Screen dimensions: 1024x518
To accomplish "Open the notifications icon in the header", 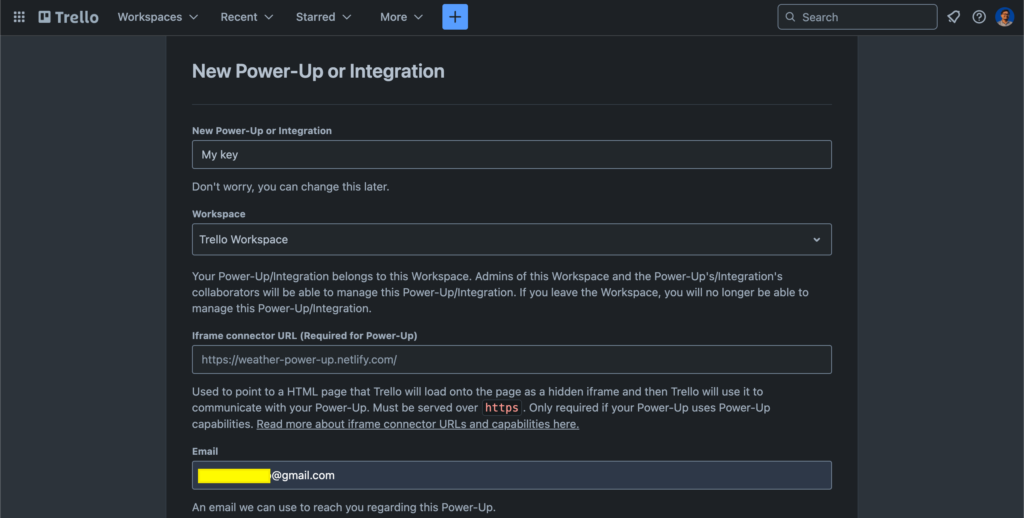I will click(x=954, y=17).
